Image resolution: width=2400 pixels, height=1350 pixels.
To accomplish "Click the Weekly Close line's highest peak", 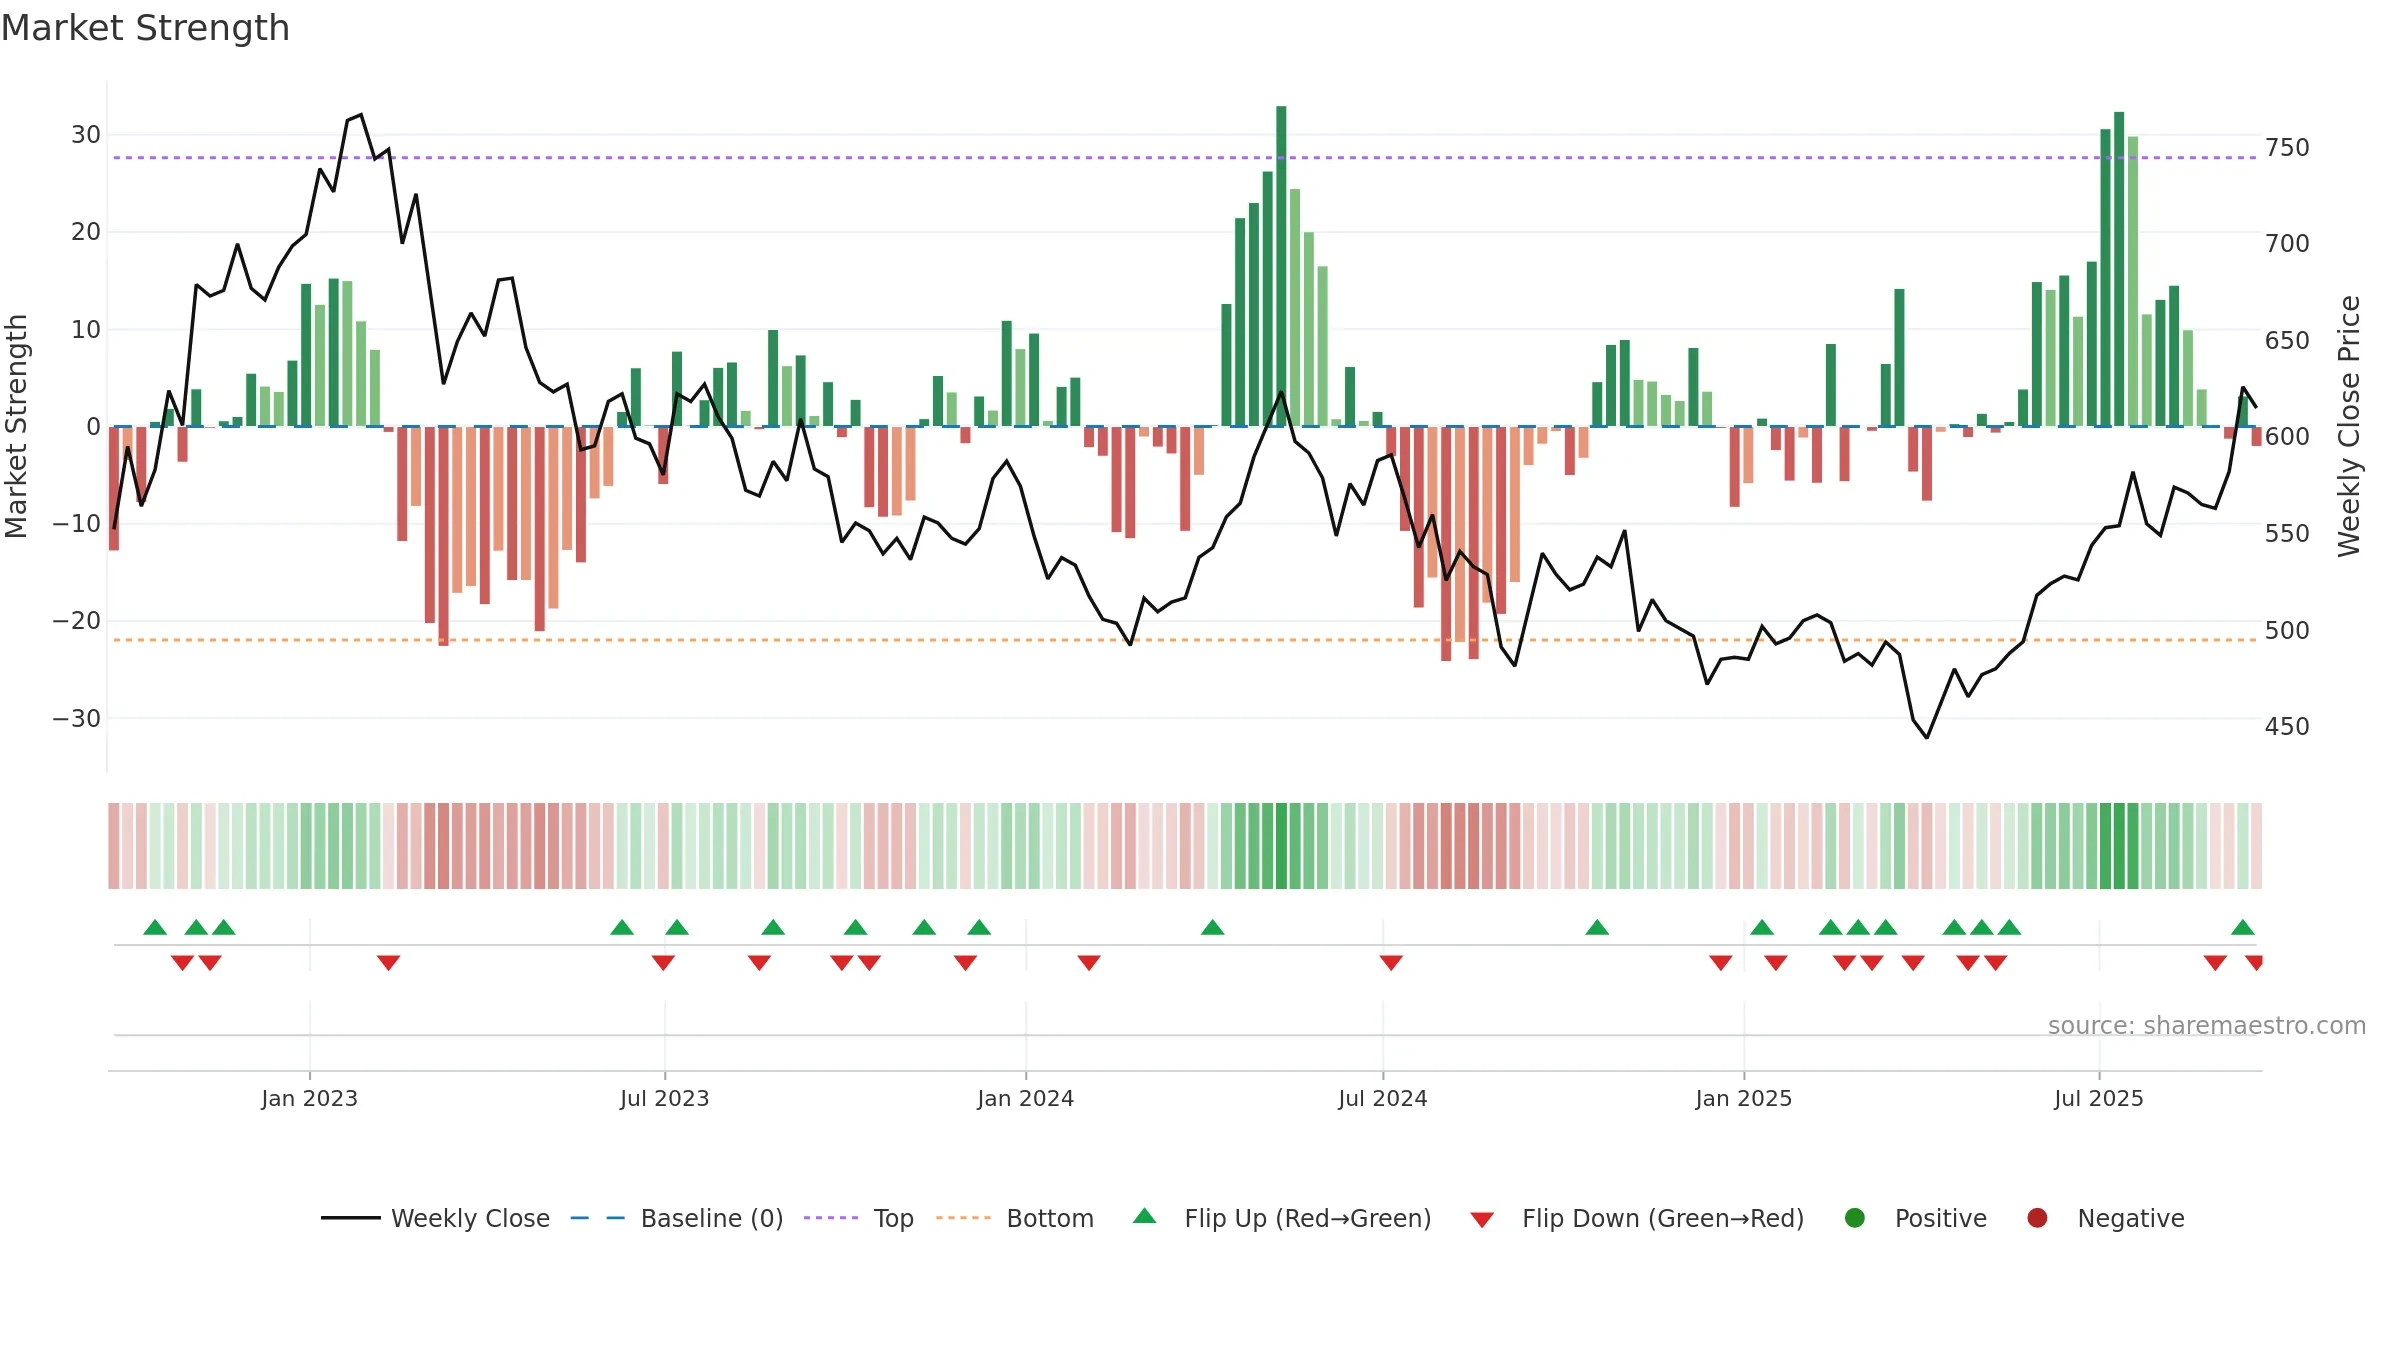I will click(361, 115).
